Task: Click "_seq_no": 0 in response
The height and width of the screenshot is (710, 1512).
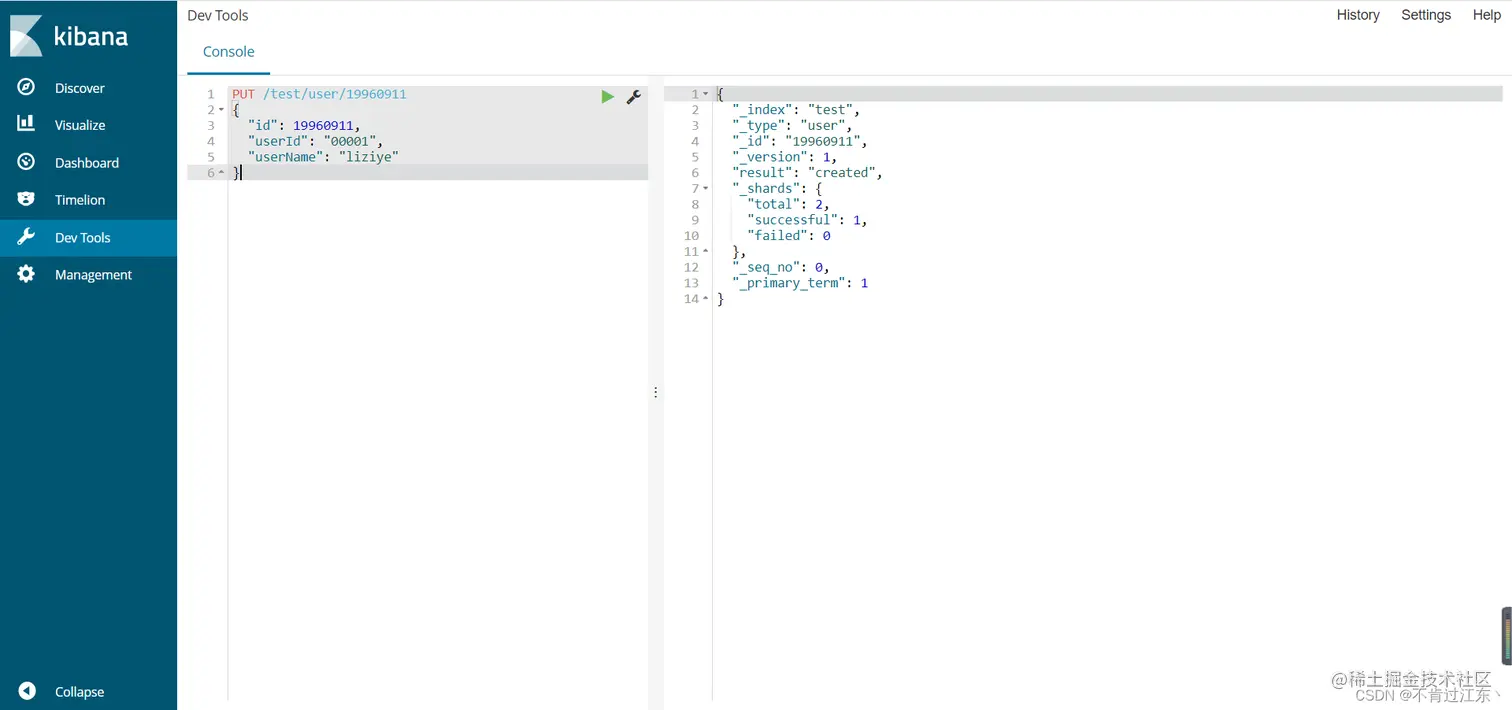Action: [780, 267]
